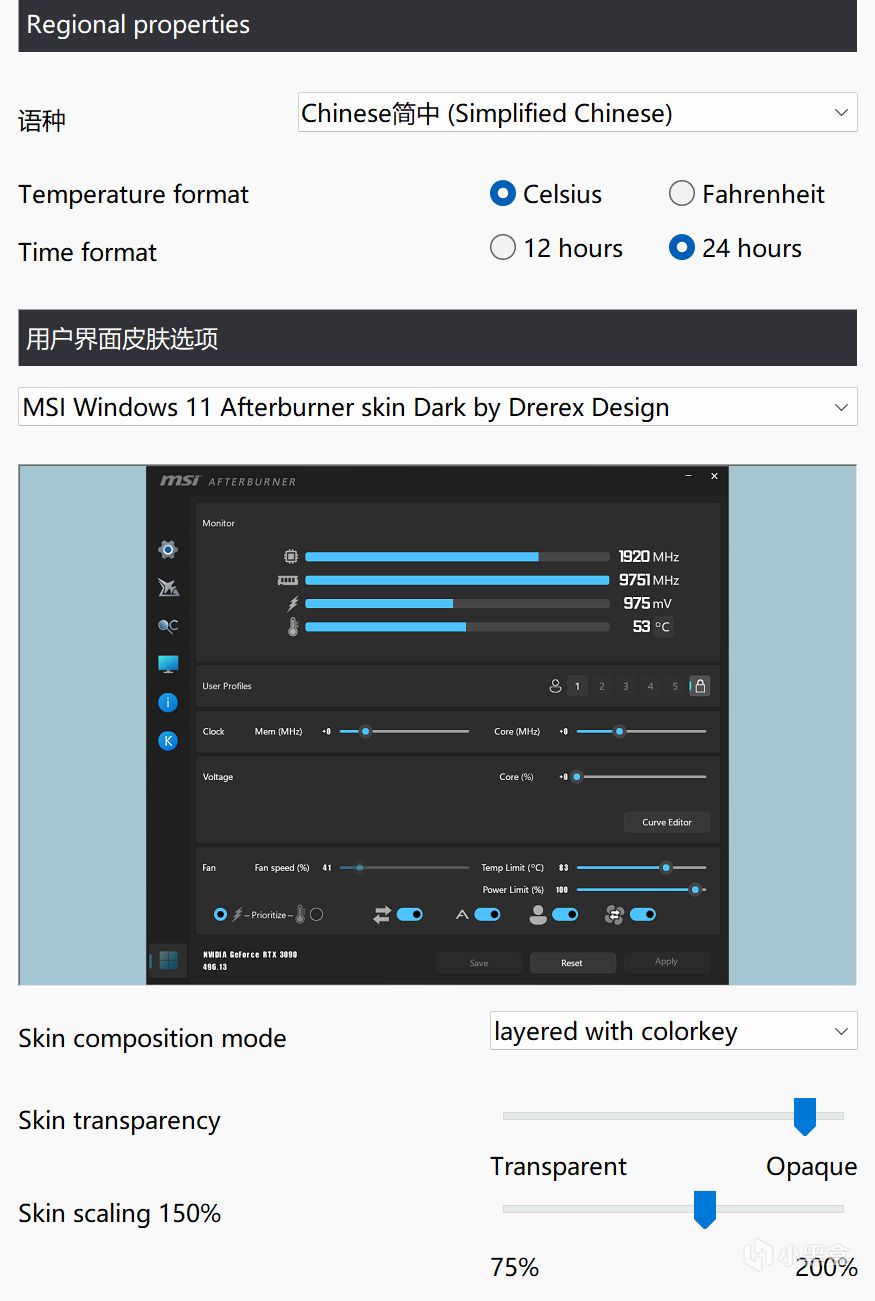Click the Apply button

(x=666, y=962)
